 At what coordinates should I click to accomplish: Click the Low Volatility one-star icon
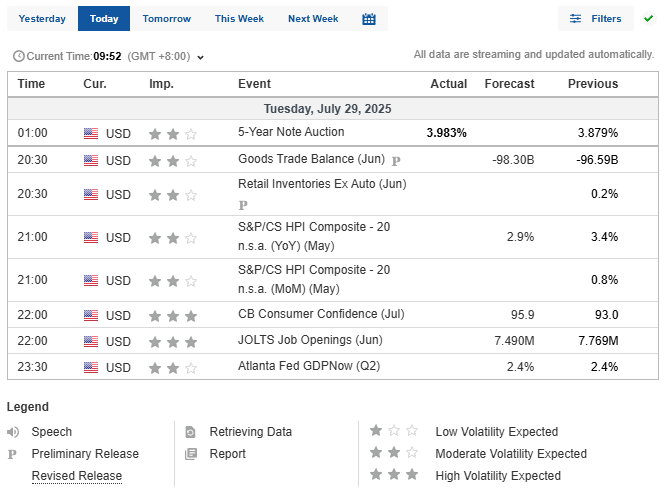coord(394,431)
